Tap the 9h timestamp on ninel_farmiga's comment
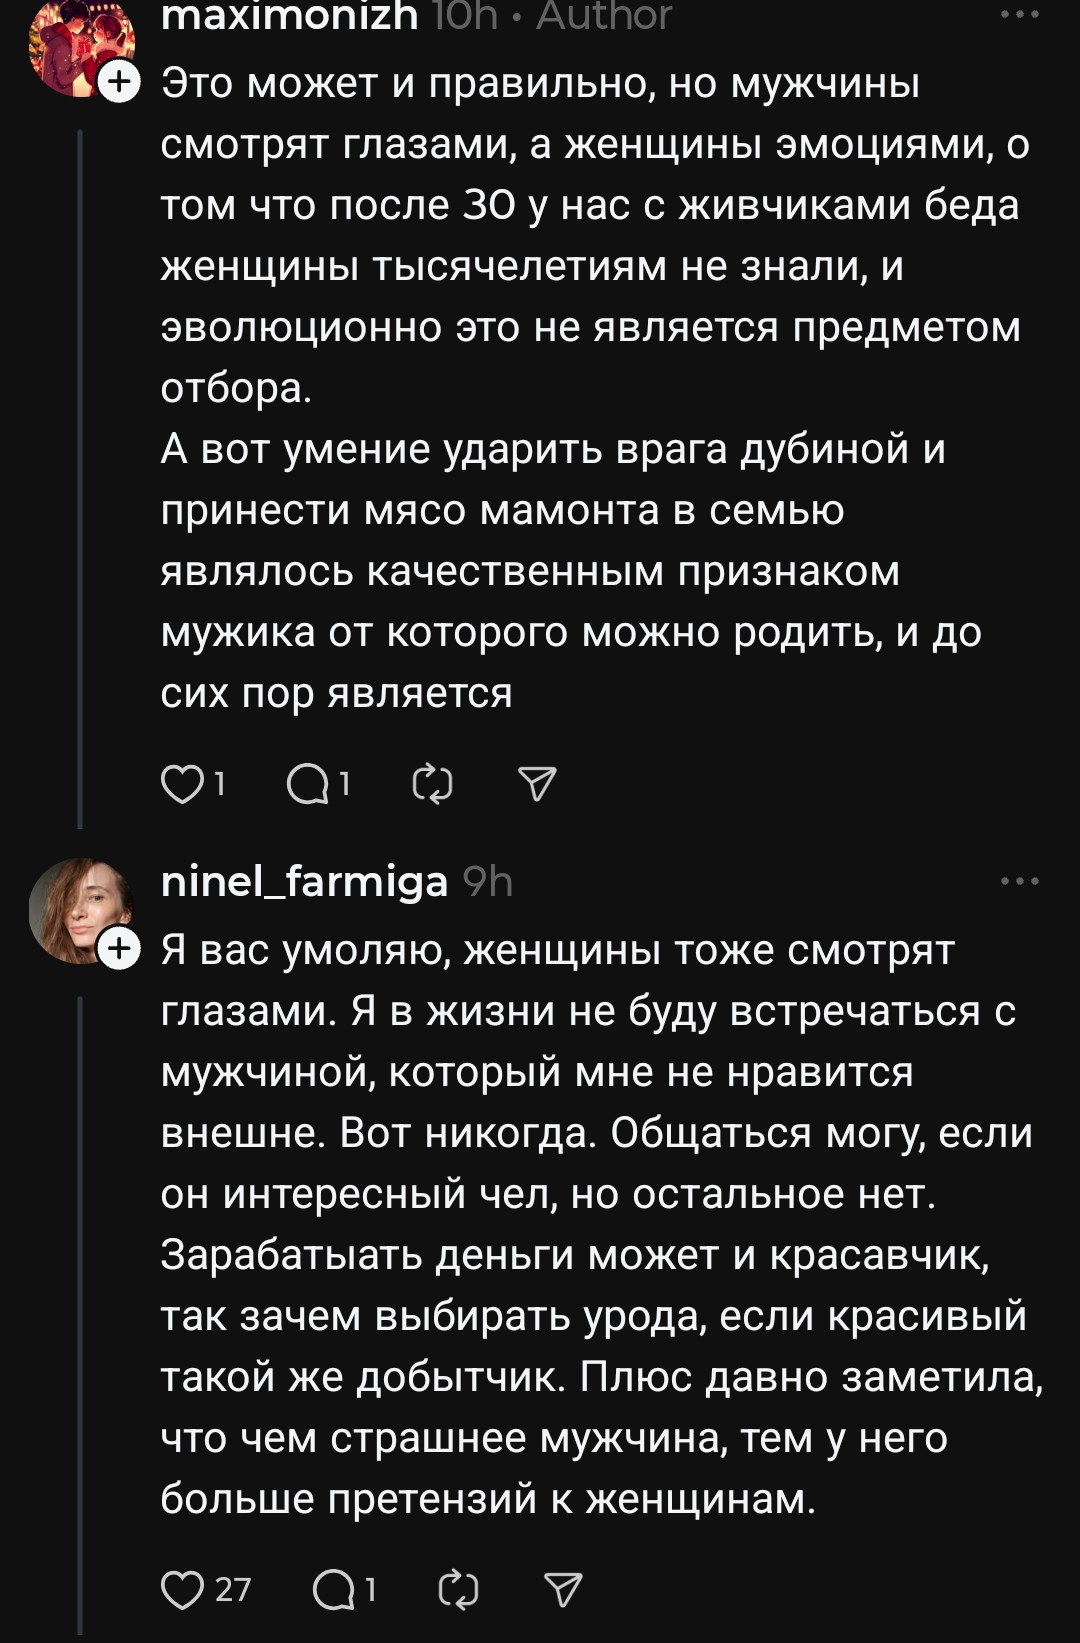The image size is (1080, 1643). point(488,882)
